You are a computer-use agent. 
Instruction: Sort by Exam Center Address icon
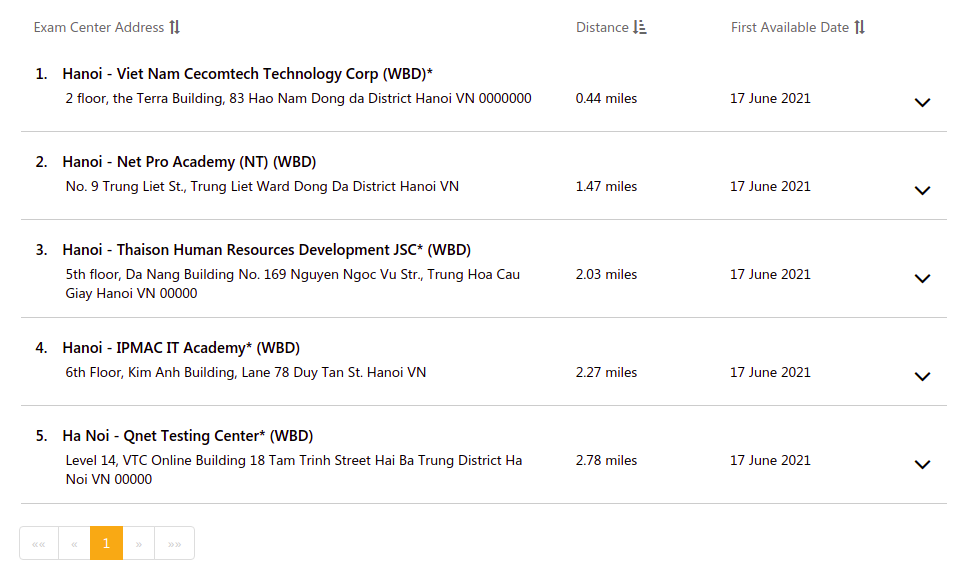(x=175, y=28)
